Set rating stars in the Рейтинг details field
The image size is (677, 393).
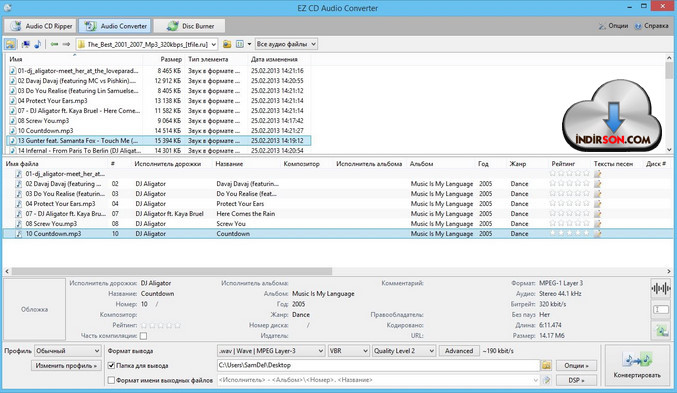[161, 325]
